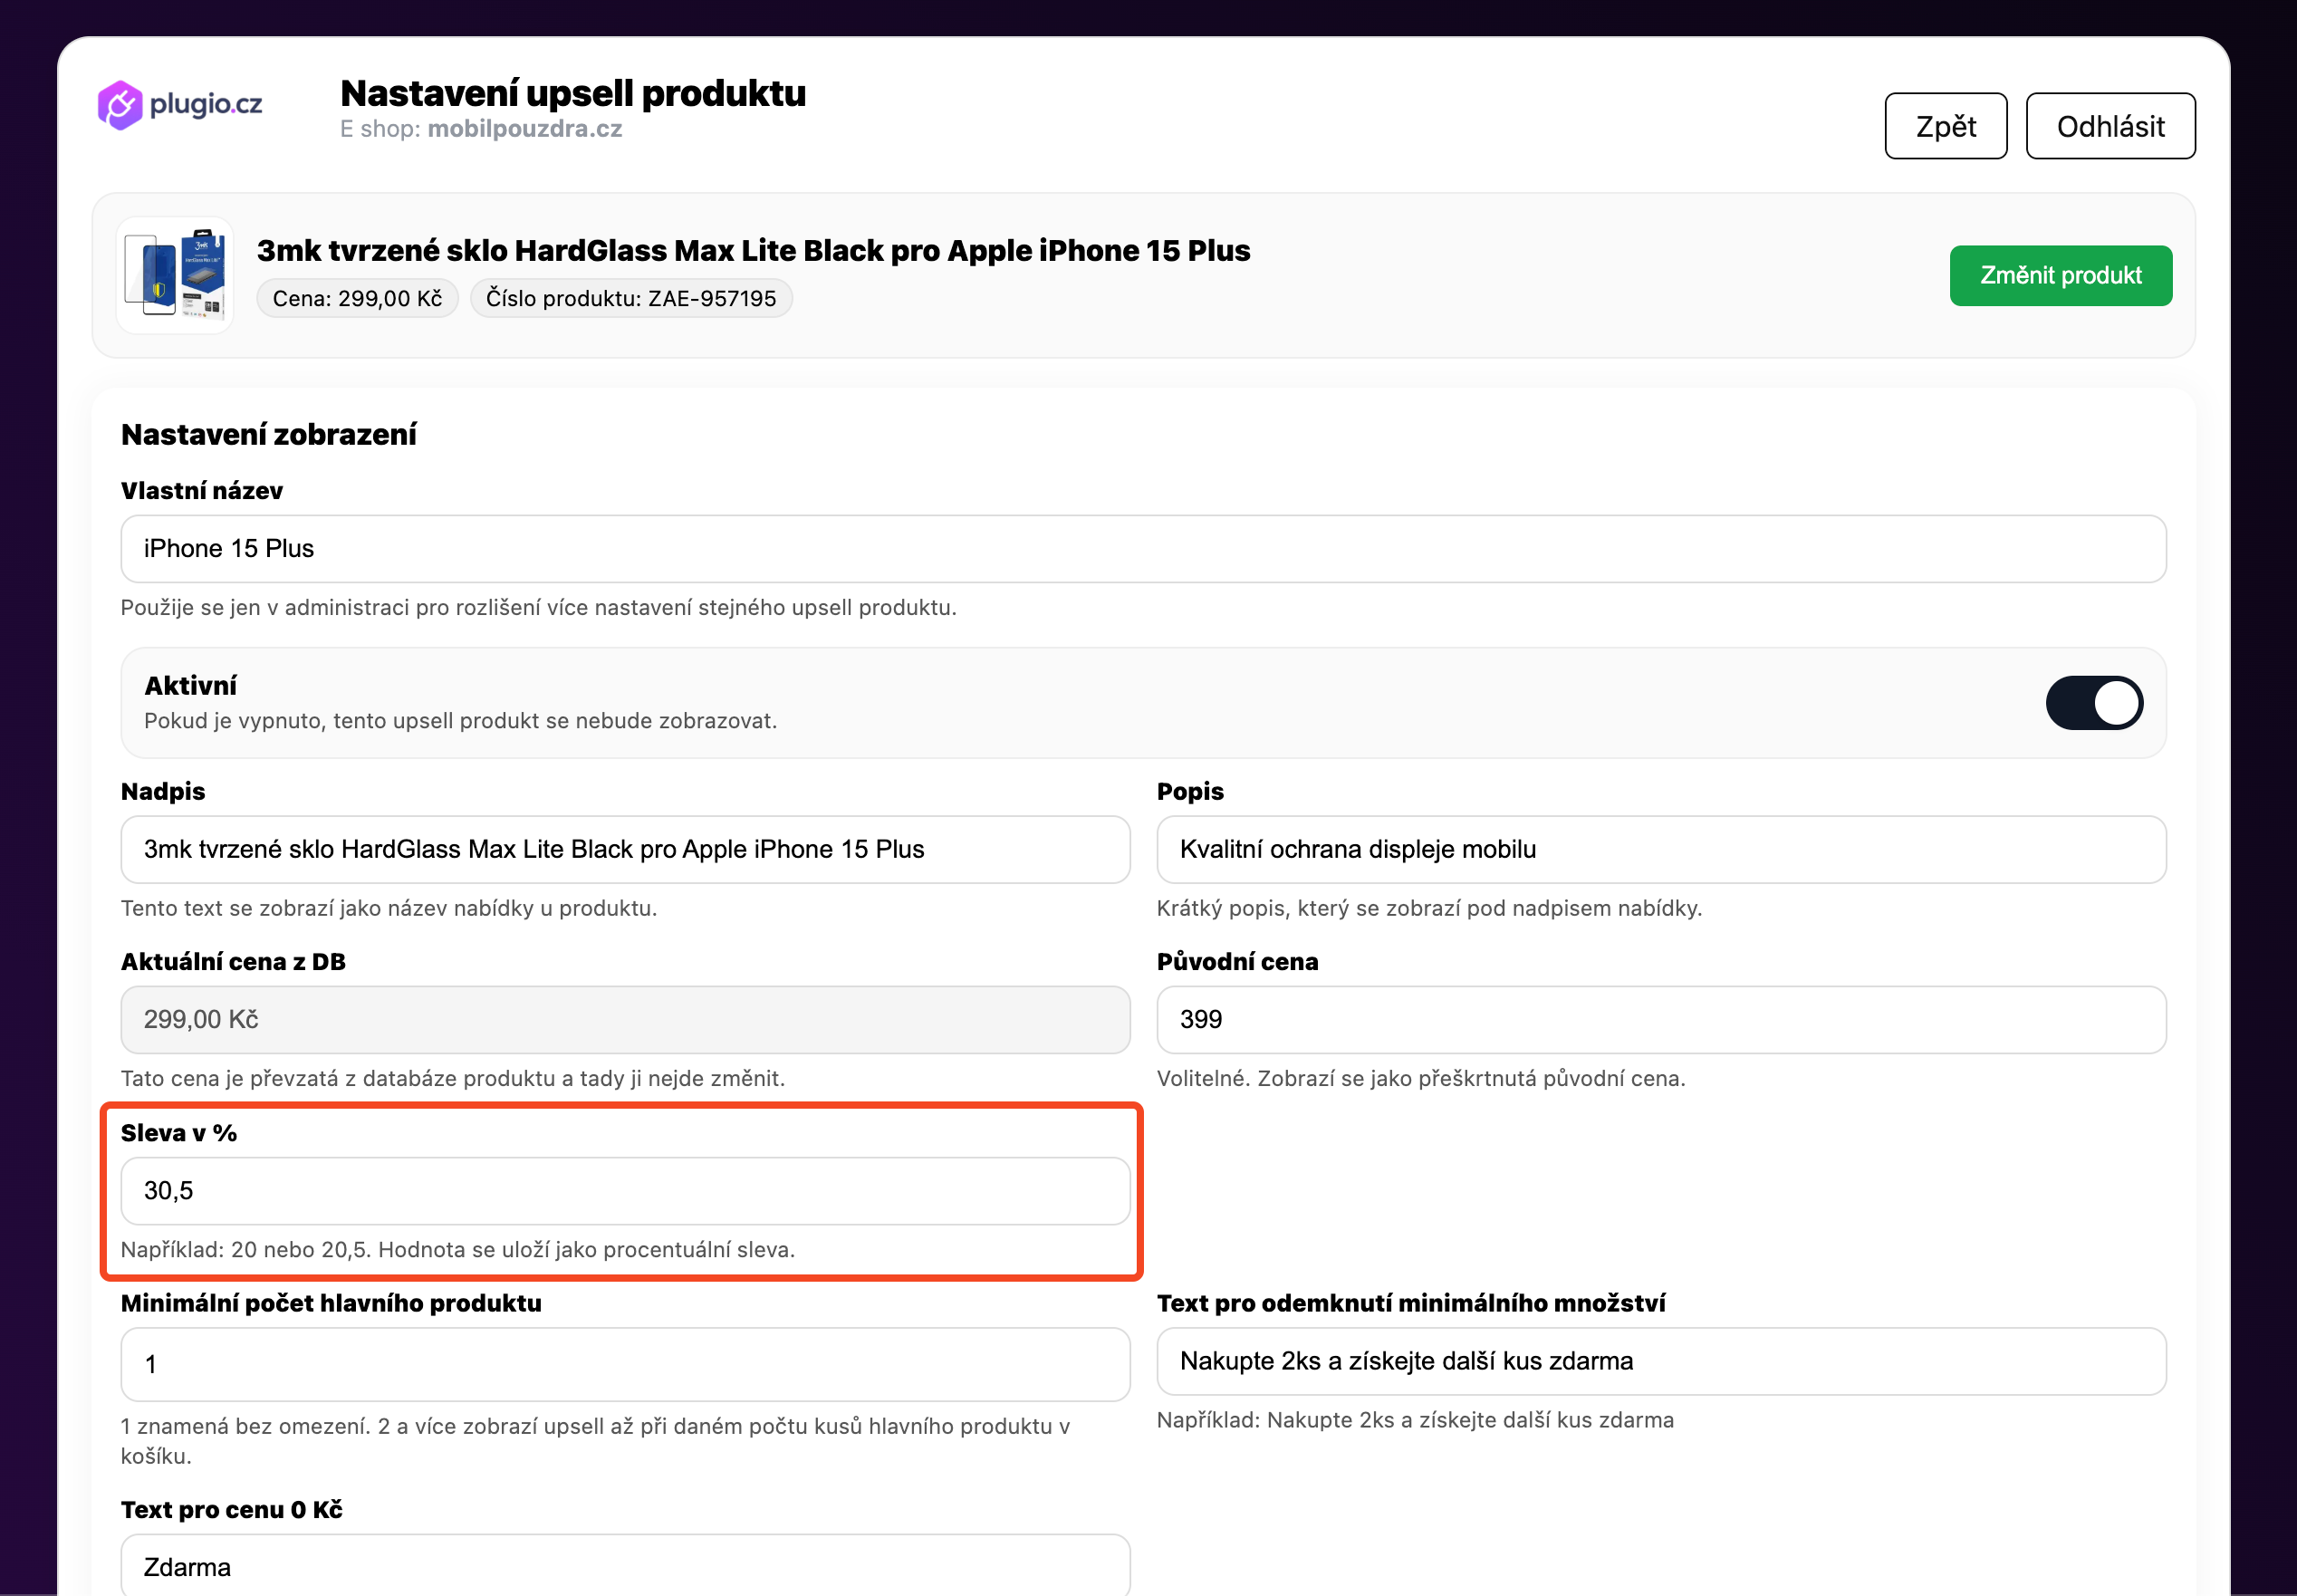2297x1596 pixels.
Task: Click the Odhlásit button
Action: (x=2110, y=126)
